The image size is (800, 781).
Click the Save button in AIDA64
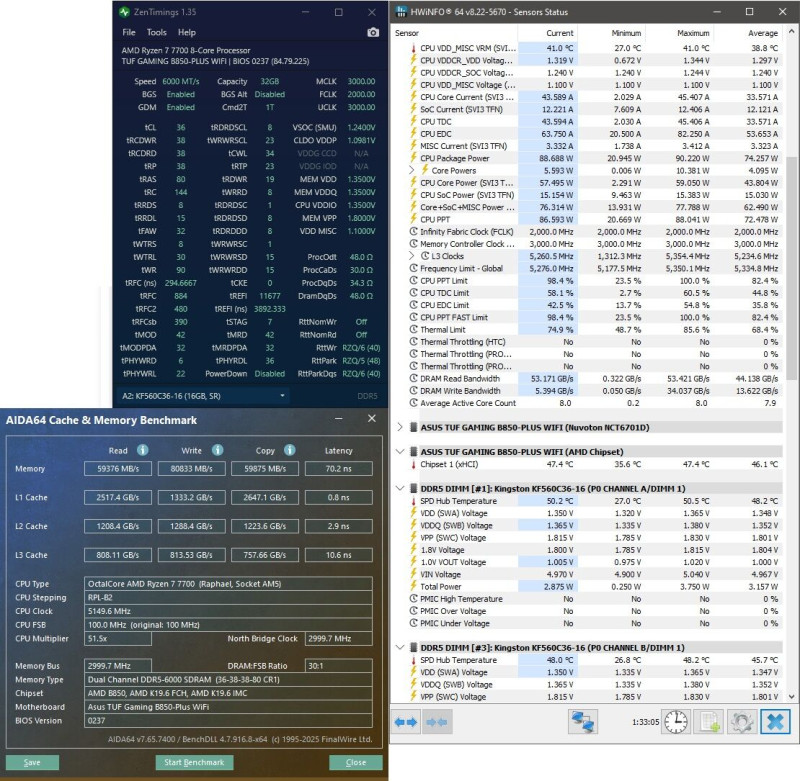[x=32, y=762]
